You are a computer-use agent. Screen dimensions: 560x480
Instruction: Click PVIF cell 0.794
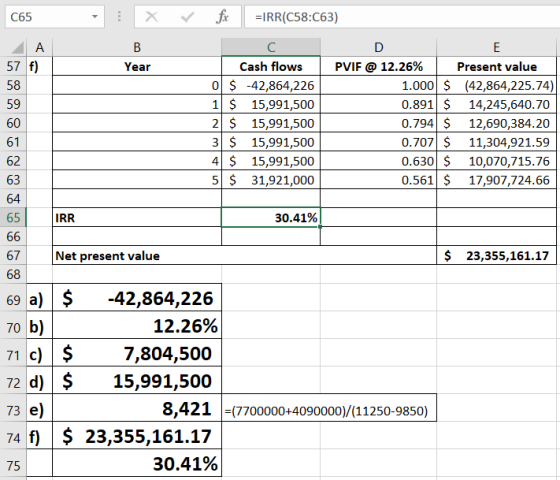point(378,123)
